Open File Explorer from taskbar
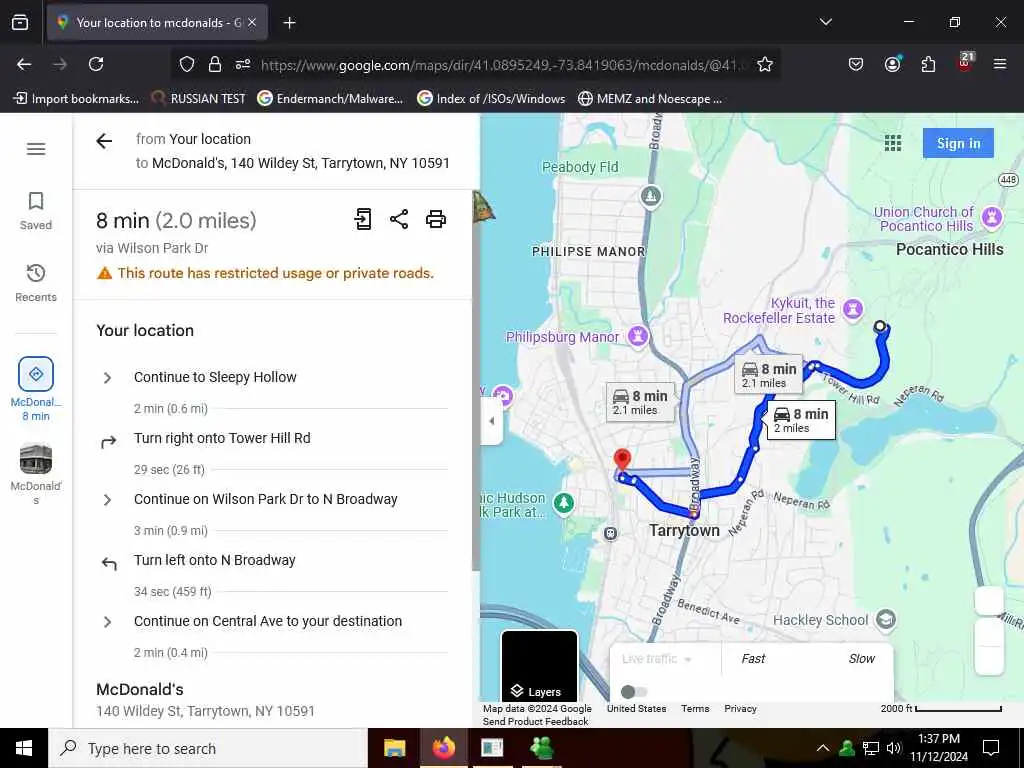The height and width of the screenshot is (768, 1024). [394, 748]
